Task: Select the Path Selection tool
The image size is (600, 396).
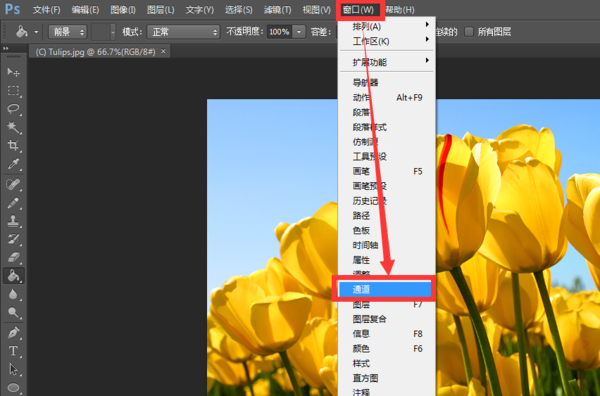Action: click(13, 369)
